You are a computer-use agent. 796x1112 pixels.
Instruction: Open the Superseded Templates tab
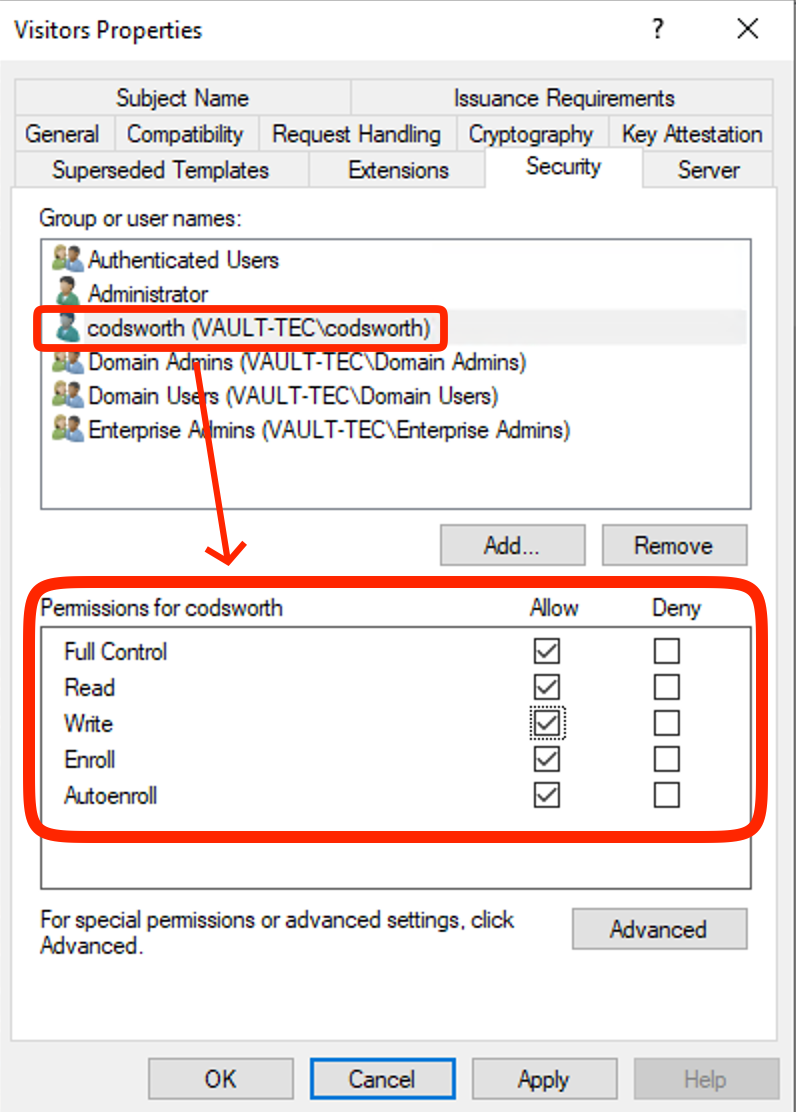click(x=160, y=170)
